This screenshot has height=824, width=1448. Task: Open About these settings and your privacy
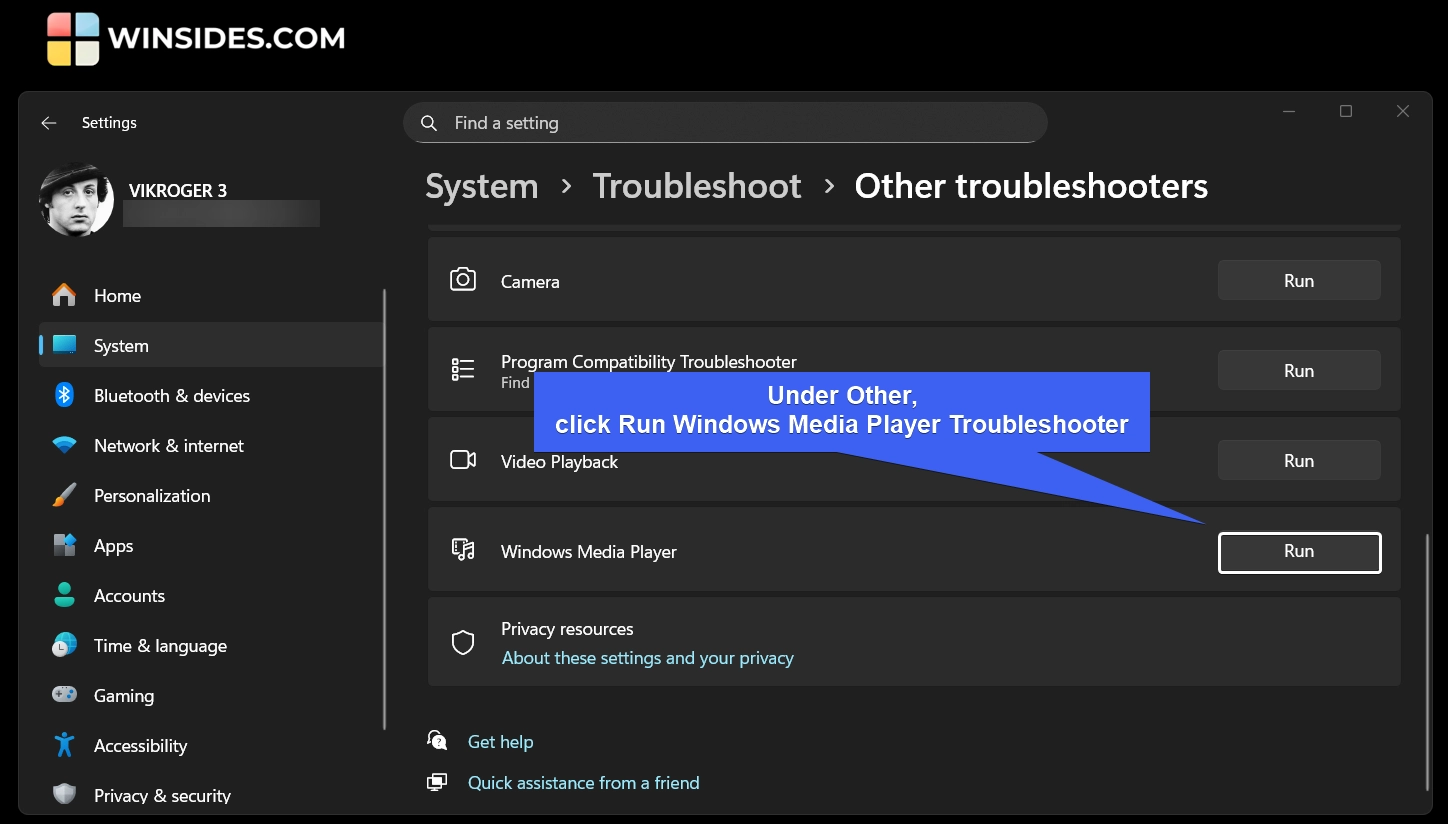(647, 658)
